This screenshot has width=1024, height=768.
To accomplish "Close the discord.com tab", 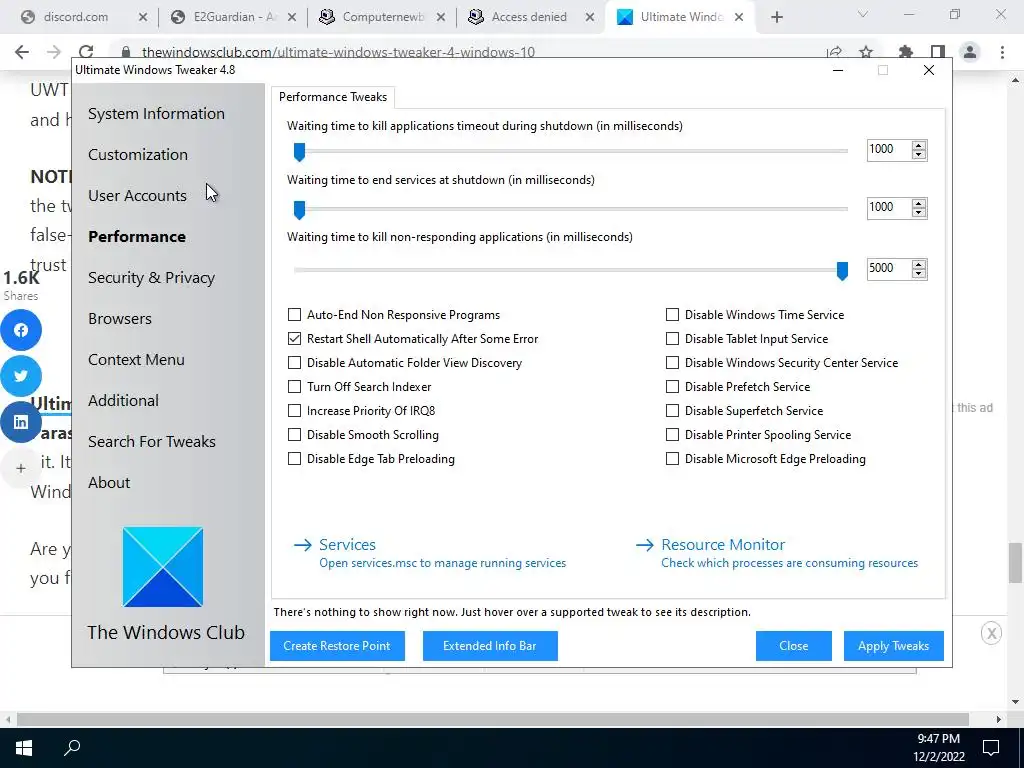I will pyautogui.click(x=143, y=17).
